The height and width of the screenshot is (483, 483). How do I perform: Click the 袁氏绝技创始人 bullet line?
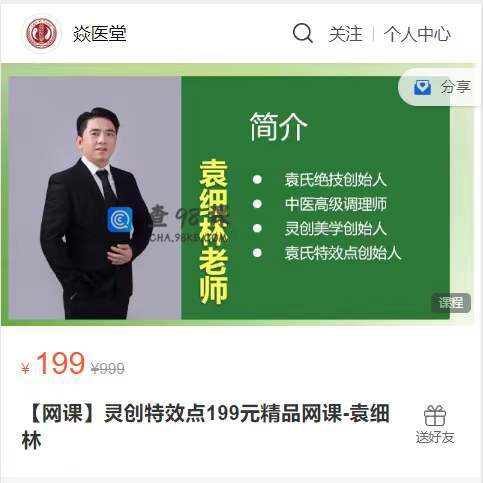click(335, 180)
